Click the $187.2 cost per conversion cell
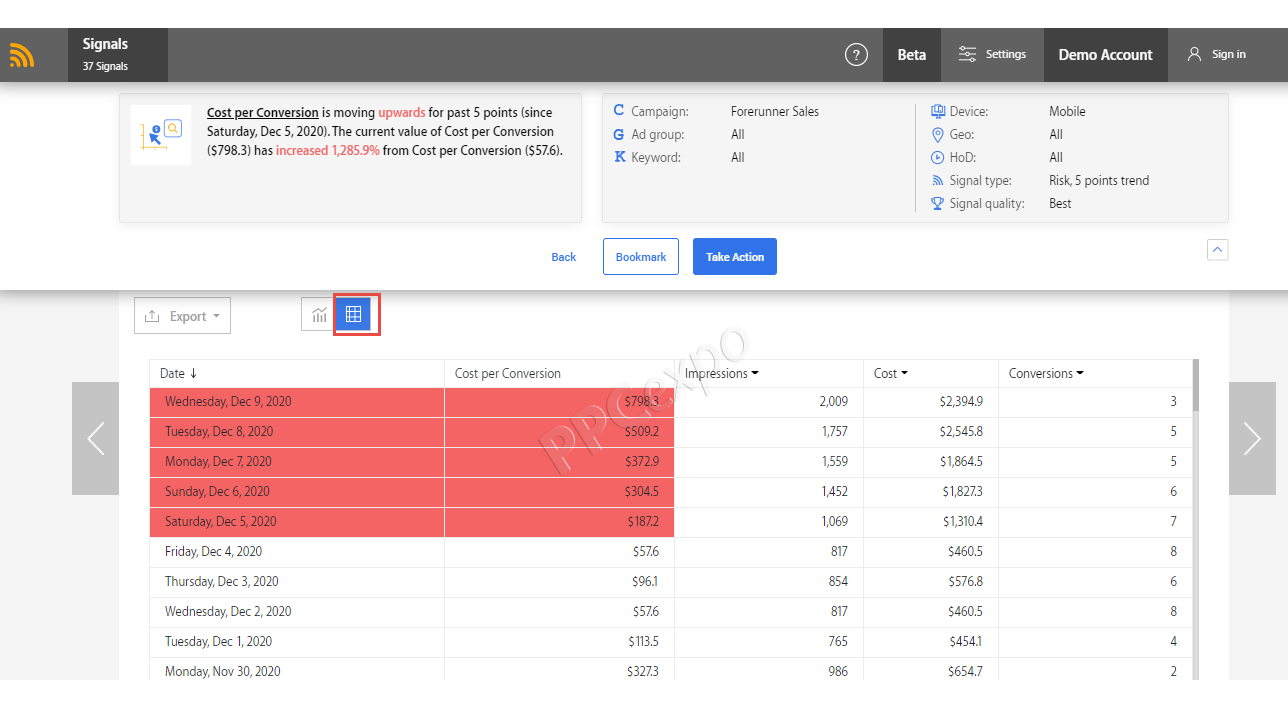The width and height of the screenshot is (1288, 708). (559, 522)
